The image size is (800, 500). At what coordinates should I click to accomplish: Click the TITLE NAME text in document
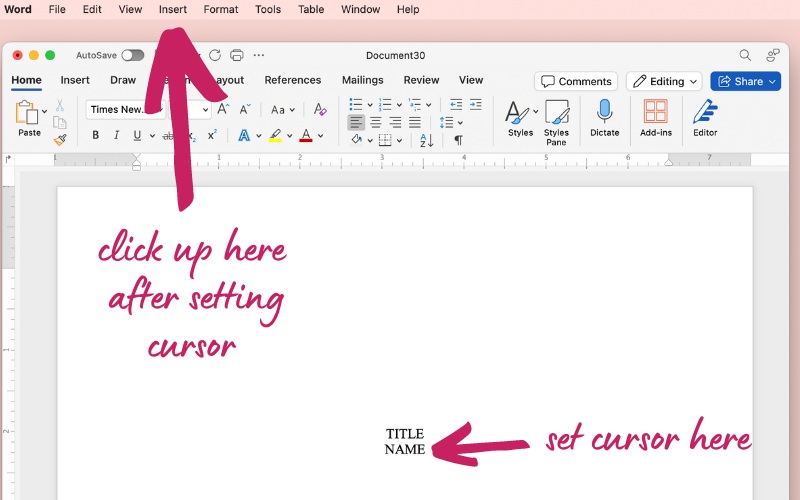pos(405,441)
